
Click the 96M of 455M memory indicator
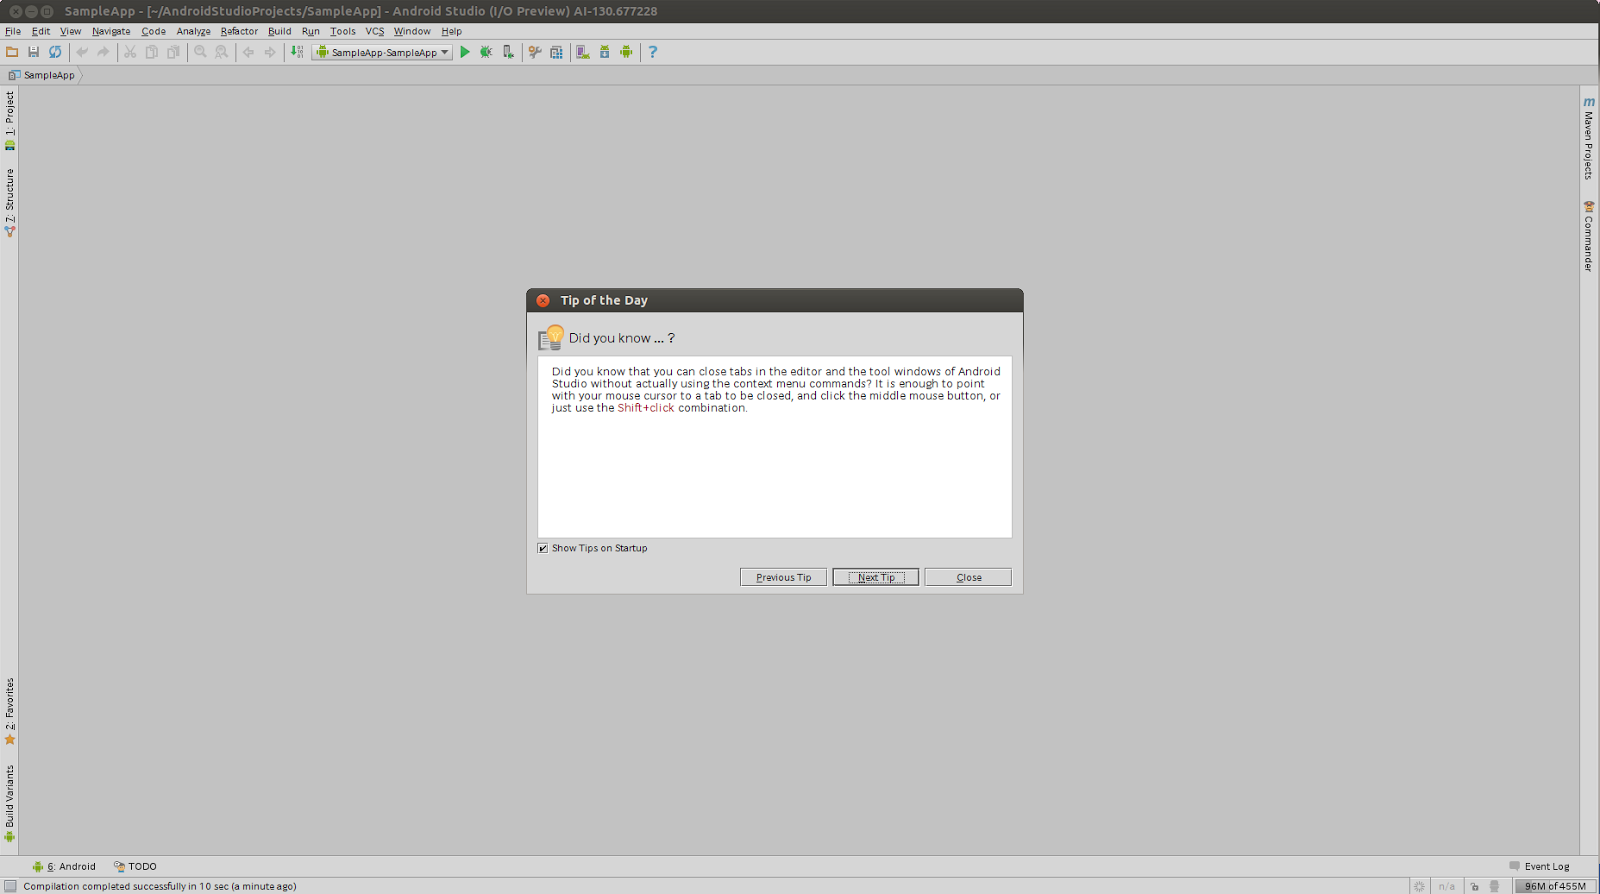click(1555, 886)
